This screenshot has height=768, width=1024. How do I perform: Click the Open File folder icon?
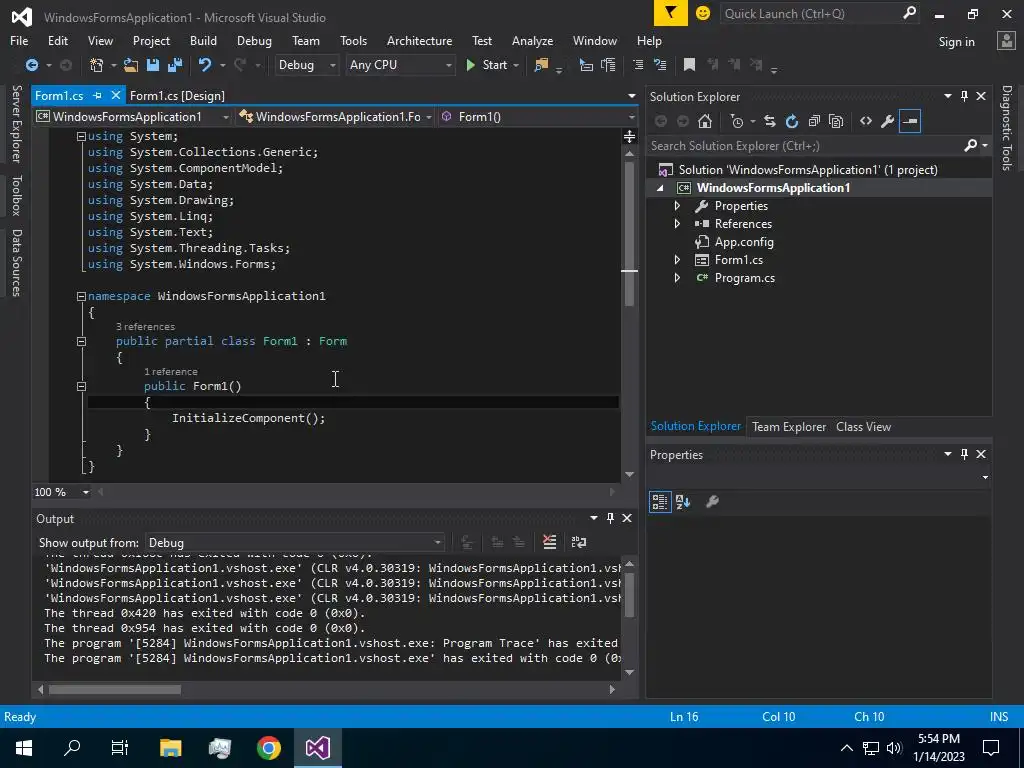click(x=131, y=65)
